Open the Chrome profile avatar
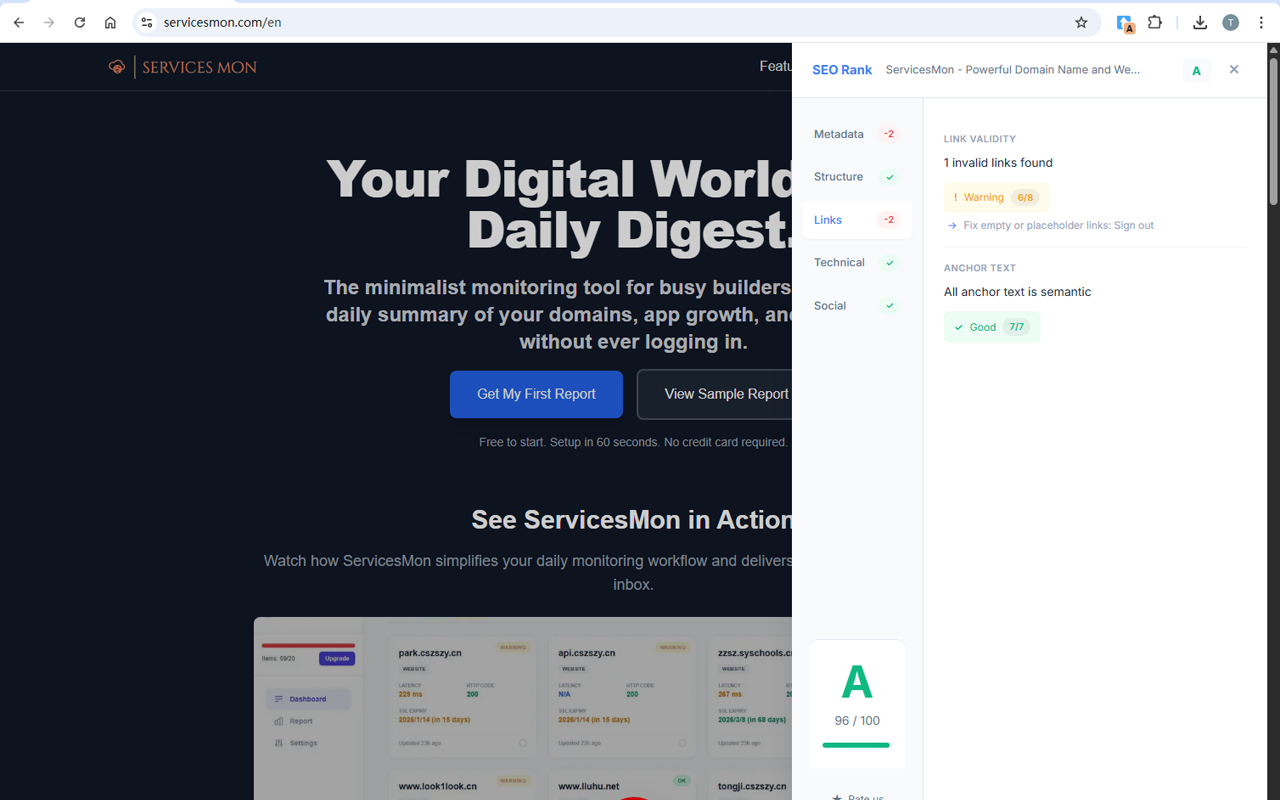The width and height of the screenshot is (1280, 800). point(1230,22)
